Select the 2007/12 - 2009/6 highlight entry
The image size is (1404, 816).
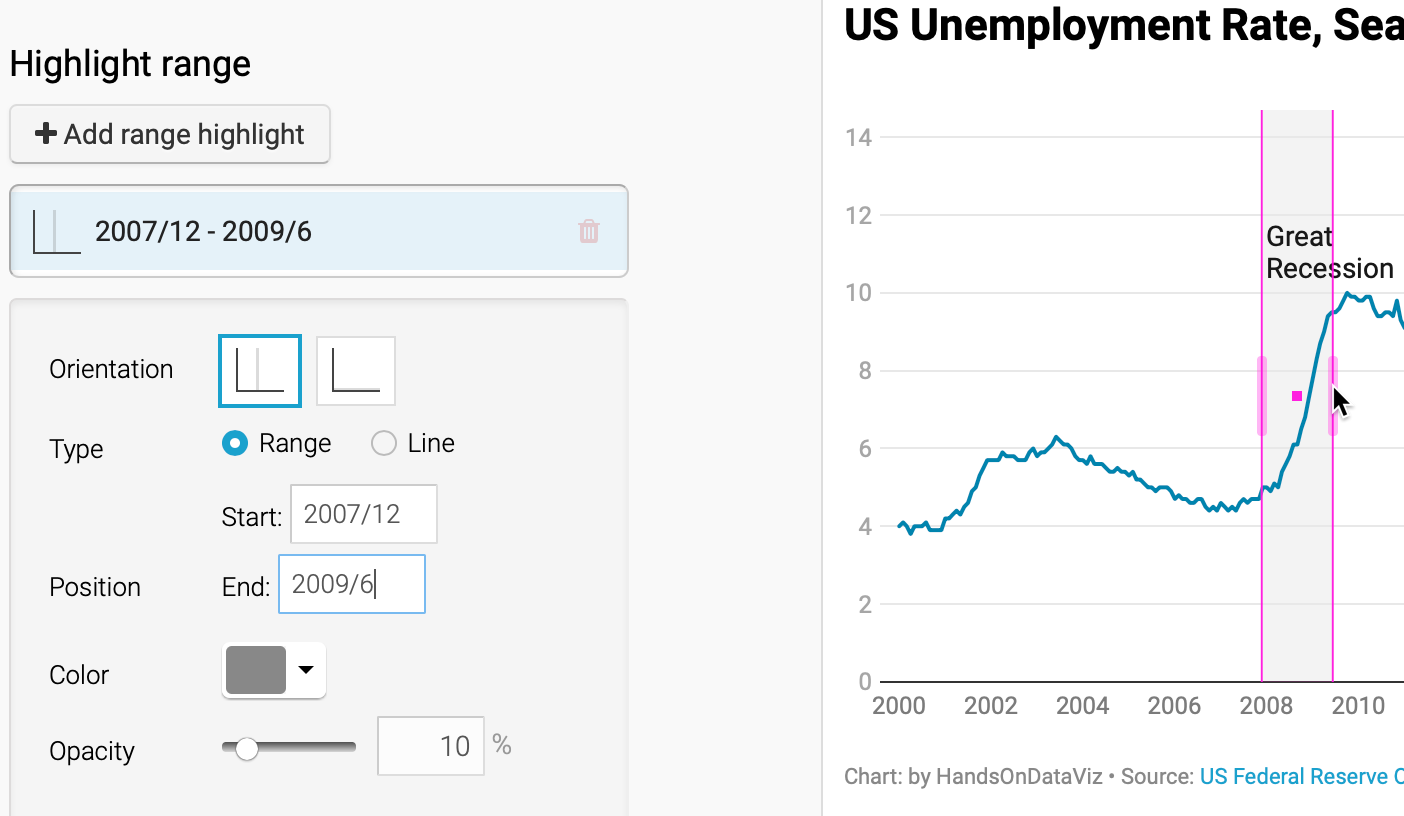[x=319, y=231]
